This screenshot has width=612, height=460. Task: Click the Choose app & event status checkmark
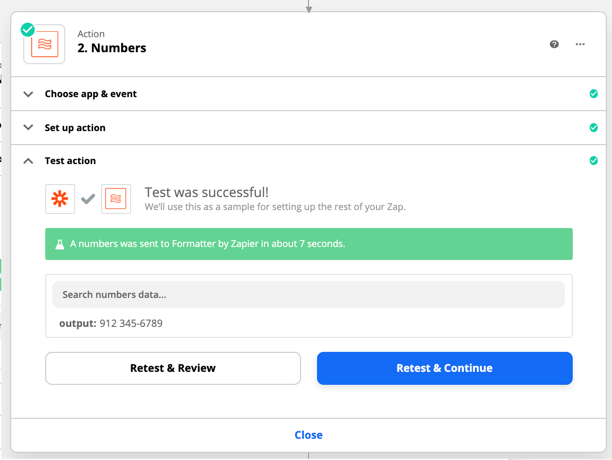[x=593, y=94]
